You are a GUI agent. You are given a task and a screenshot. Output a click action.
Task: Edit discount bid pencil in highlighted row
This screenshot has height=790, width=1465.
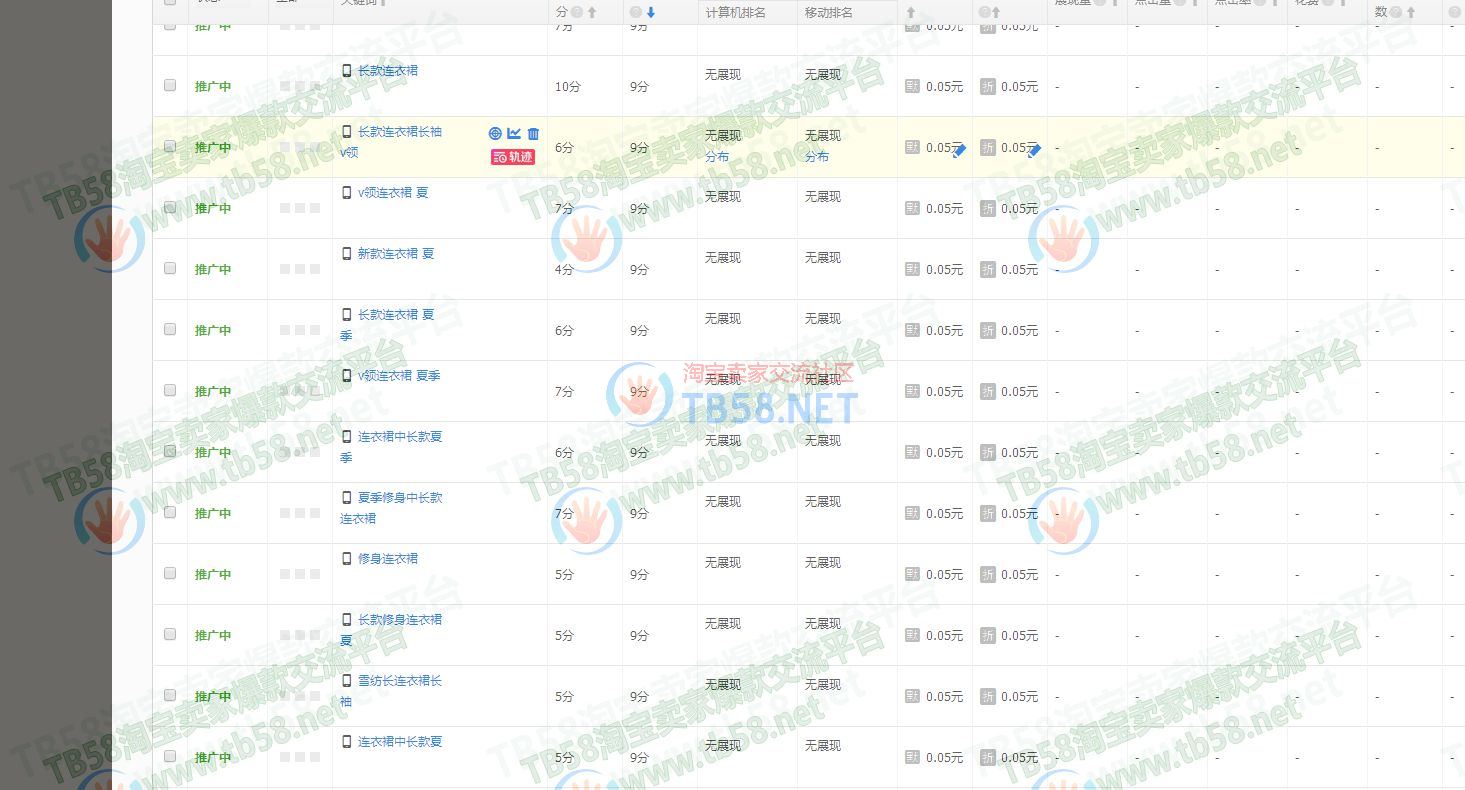[x=1034, y=150]
